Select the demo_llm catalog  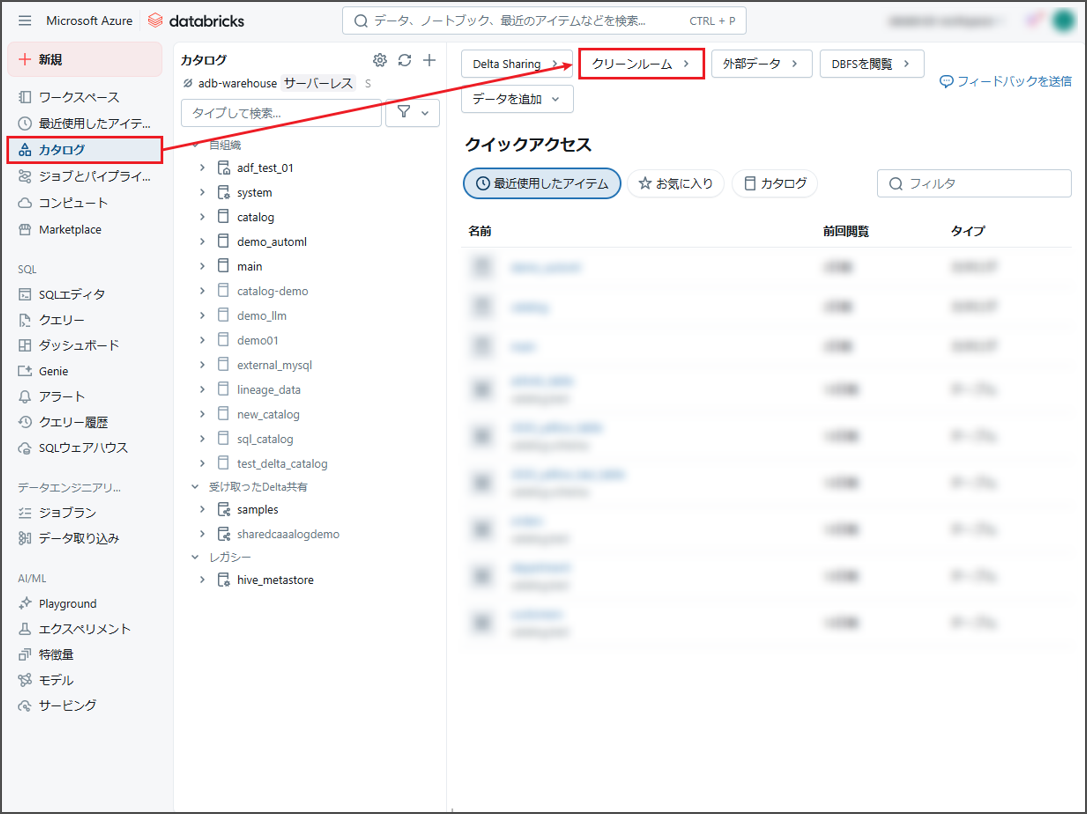pos(261,315)
